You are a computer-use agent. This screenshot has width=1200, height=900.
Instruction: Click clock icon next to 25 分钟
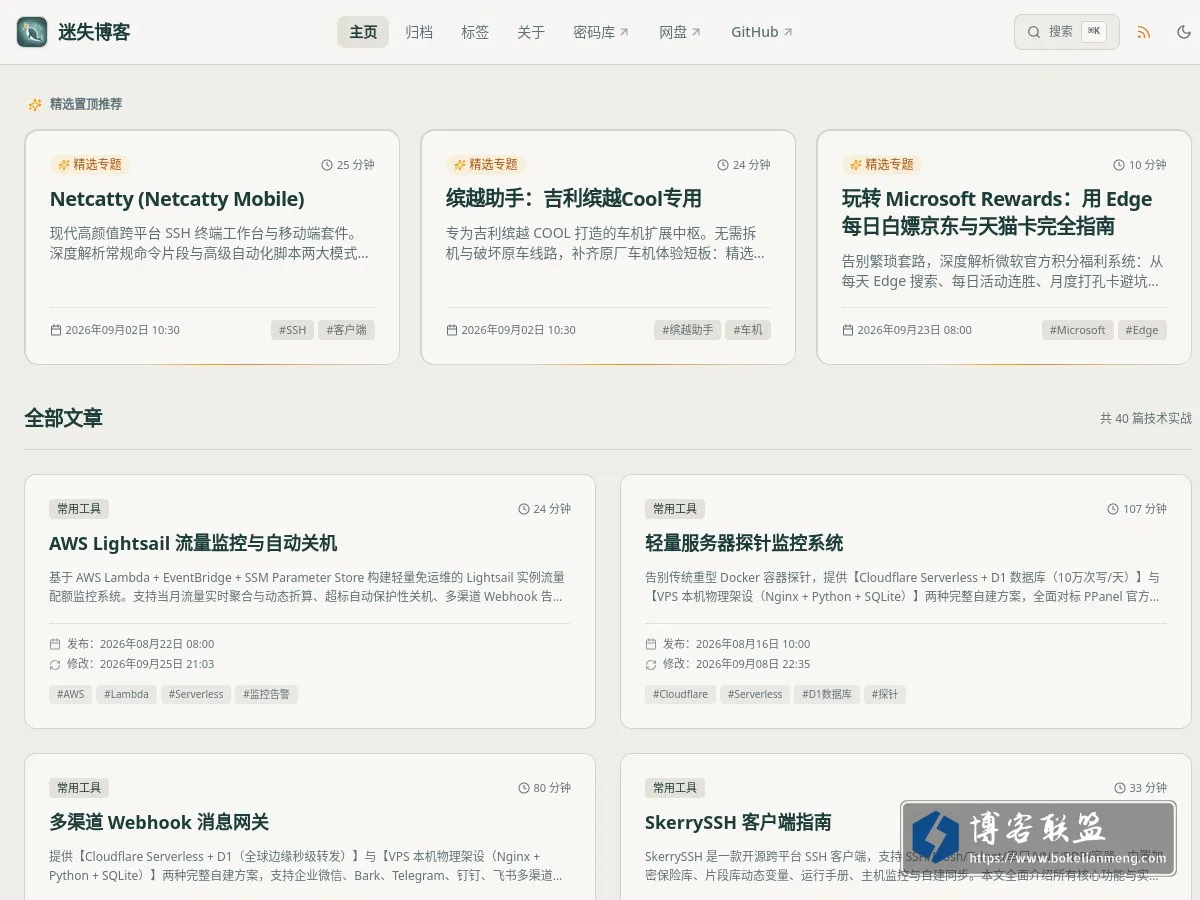[327, 165]
